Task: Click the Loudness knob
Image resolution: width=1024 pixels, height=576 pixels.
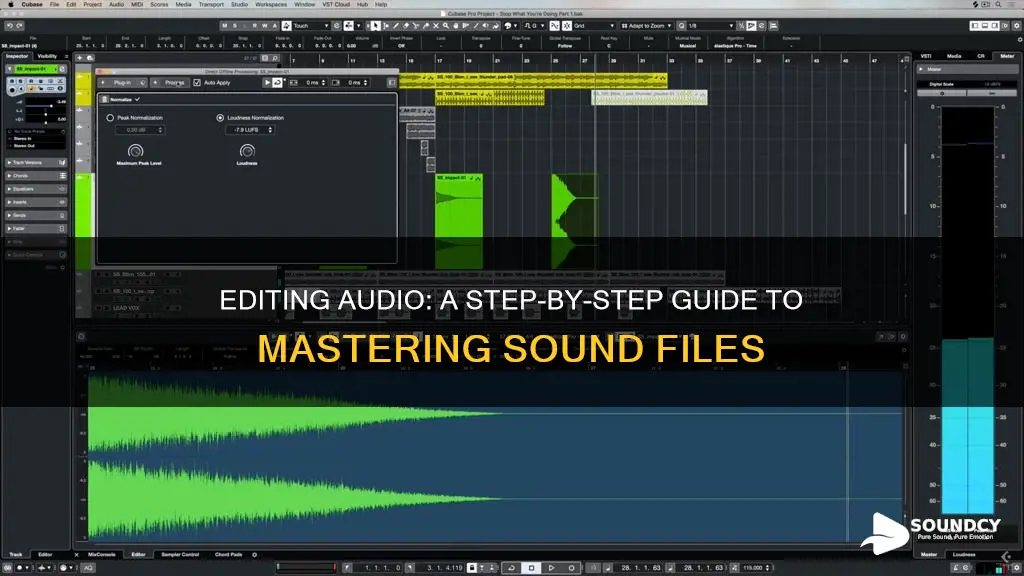Action: click(x=247, y=151)
